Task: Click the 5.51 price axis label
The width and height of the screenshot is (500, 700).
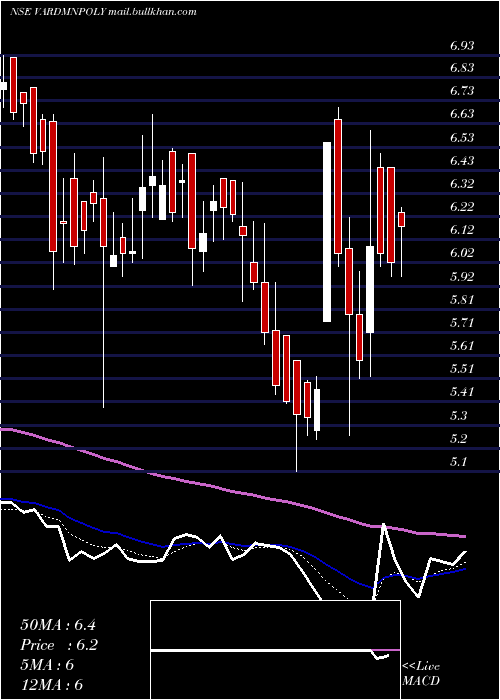Action: pos(462,368)
